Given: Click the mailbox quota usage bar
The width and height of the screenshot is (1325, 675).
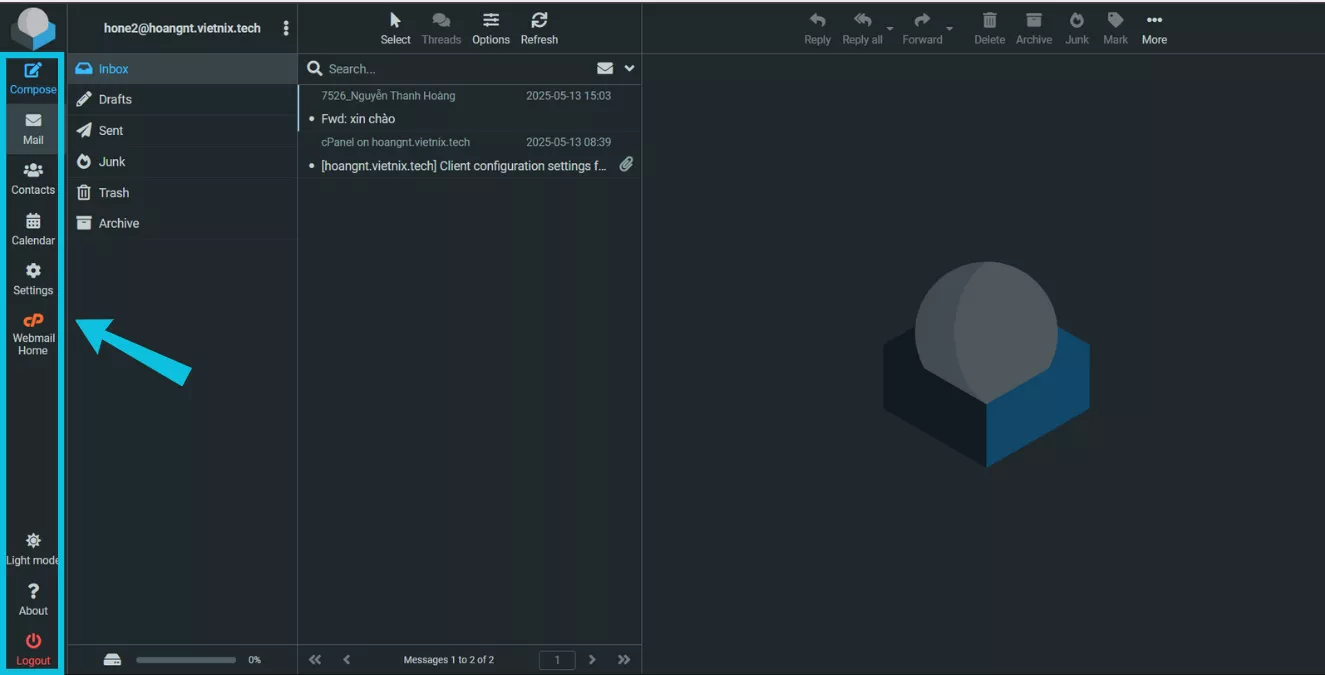Looking at the screenshot, I should [x=185, y=659].
